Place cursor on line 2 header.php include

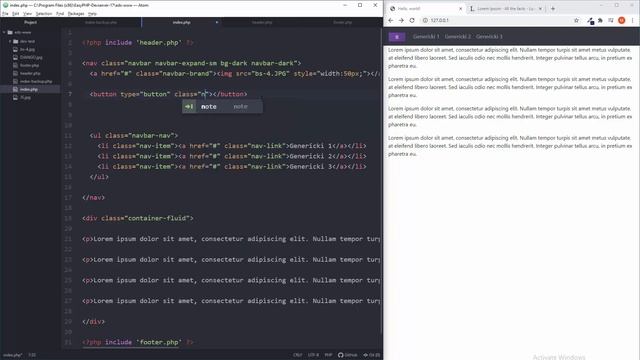click(138, 42)
